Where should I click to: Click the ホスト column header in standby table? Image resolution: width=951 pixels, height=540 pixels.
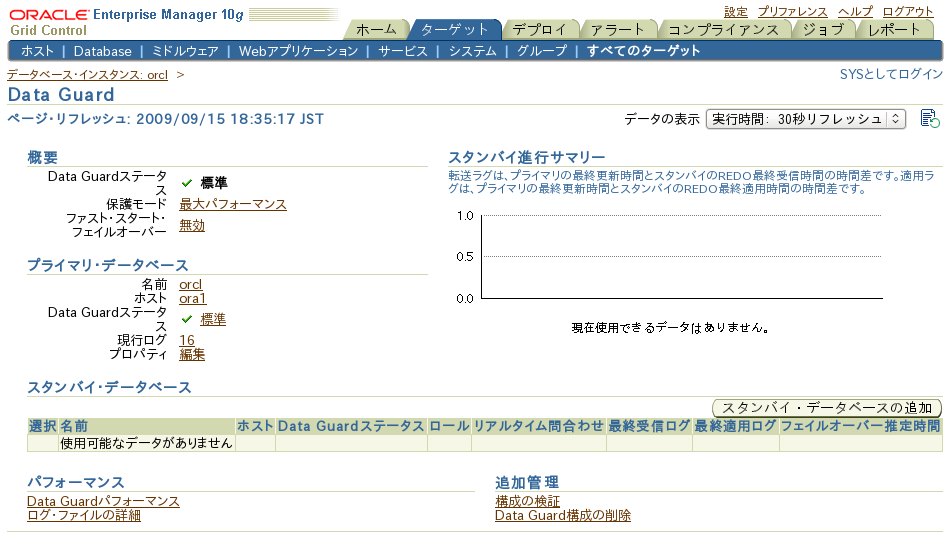pyautogui.click(x=255, y=426)
